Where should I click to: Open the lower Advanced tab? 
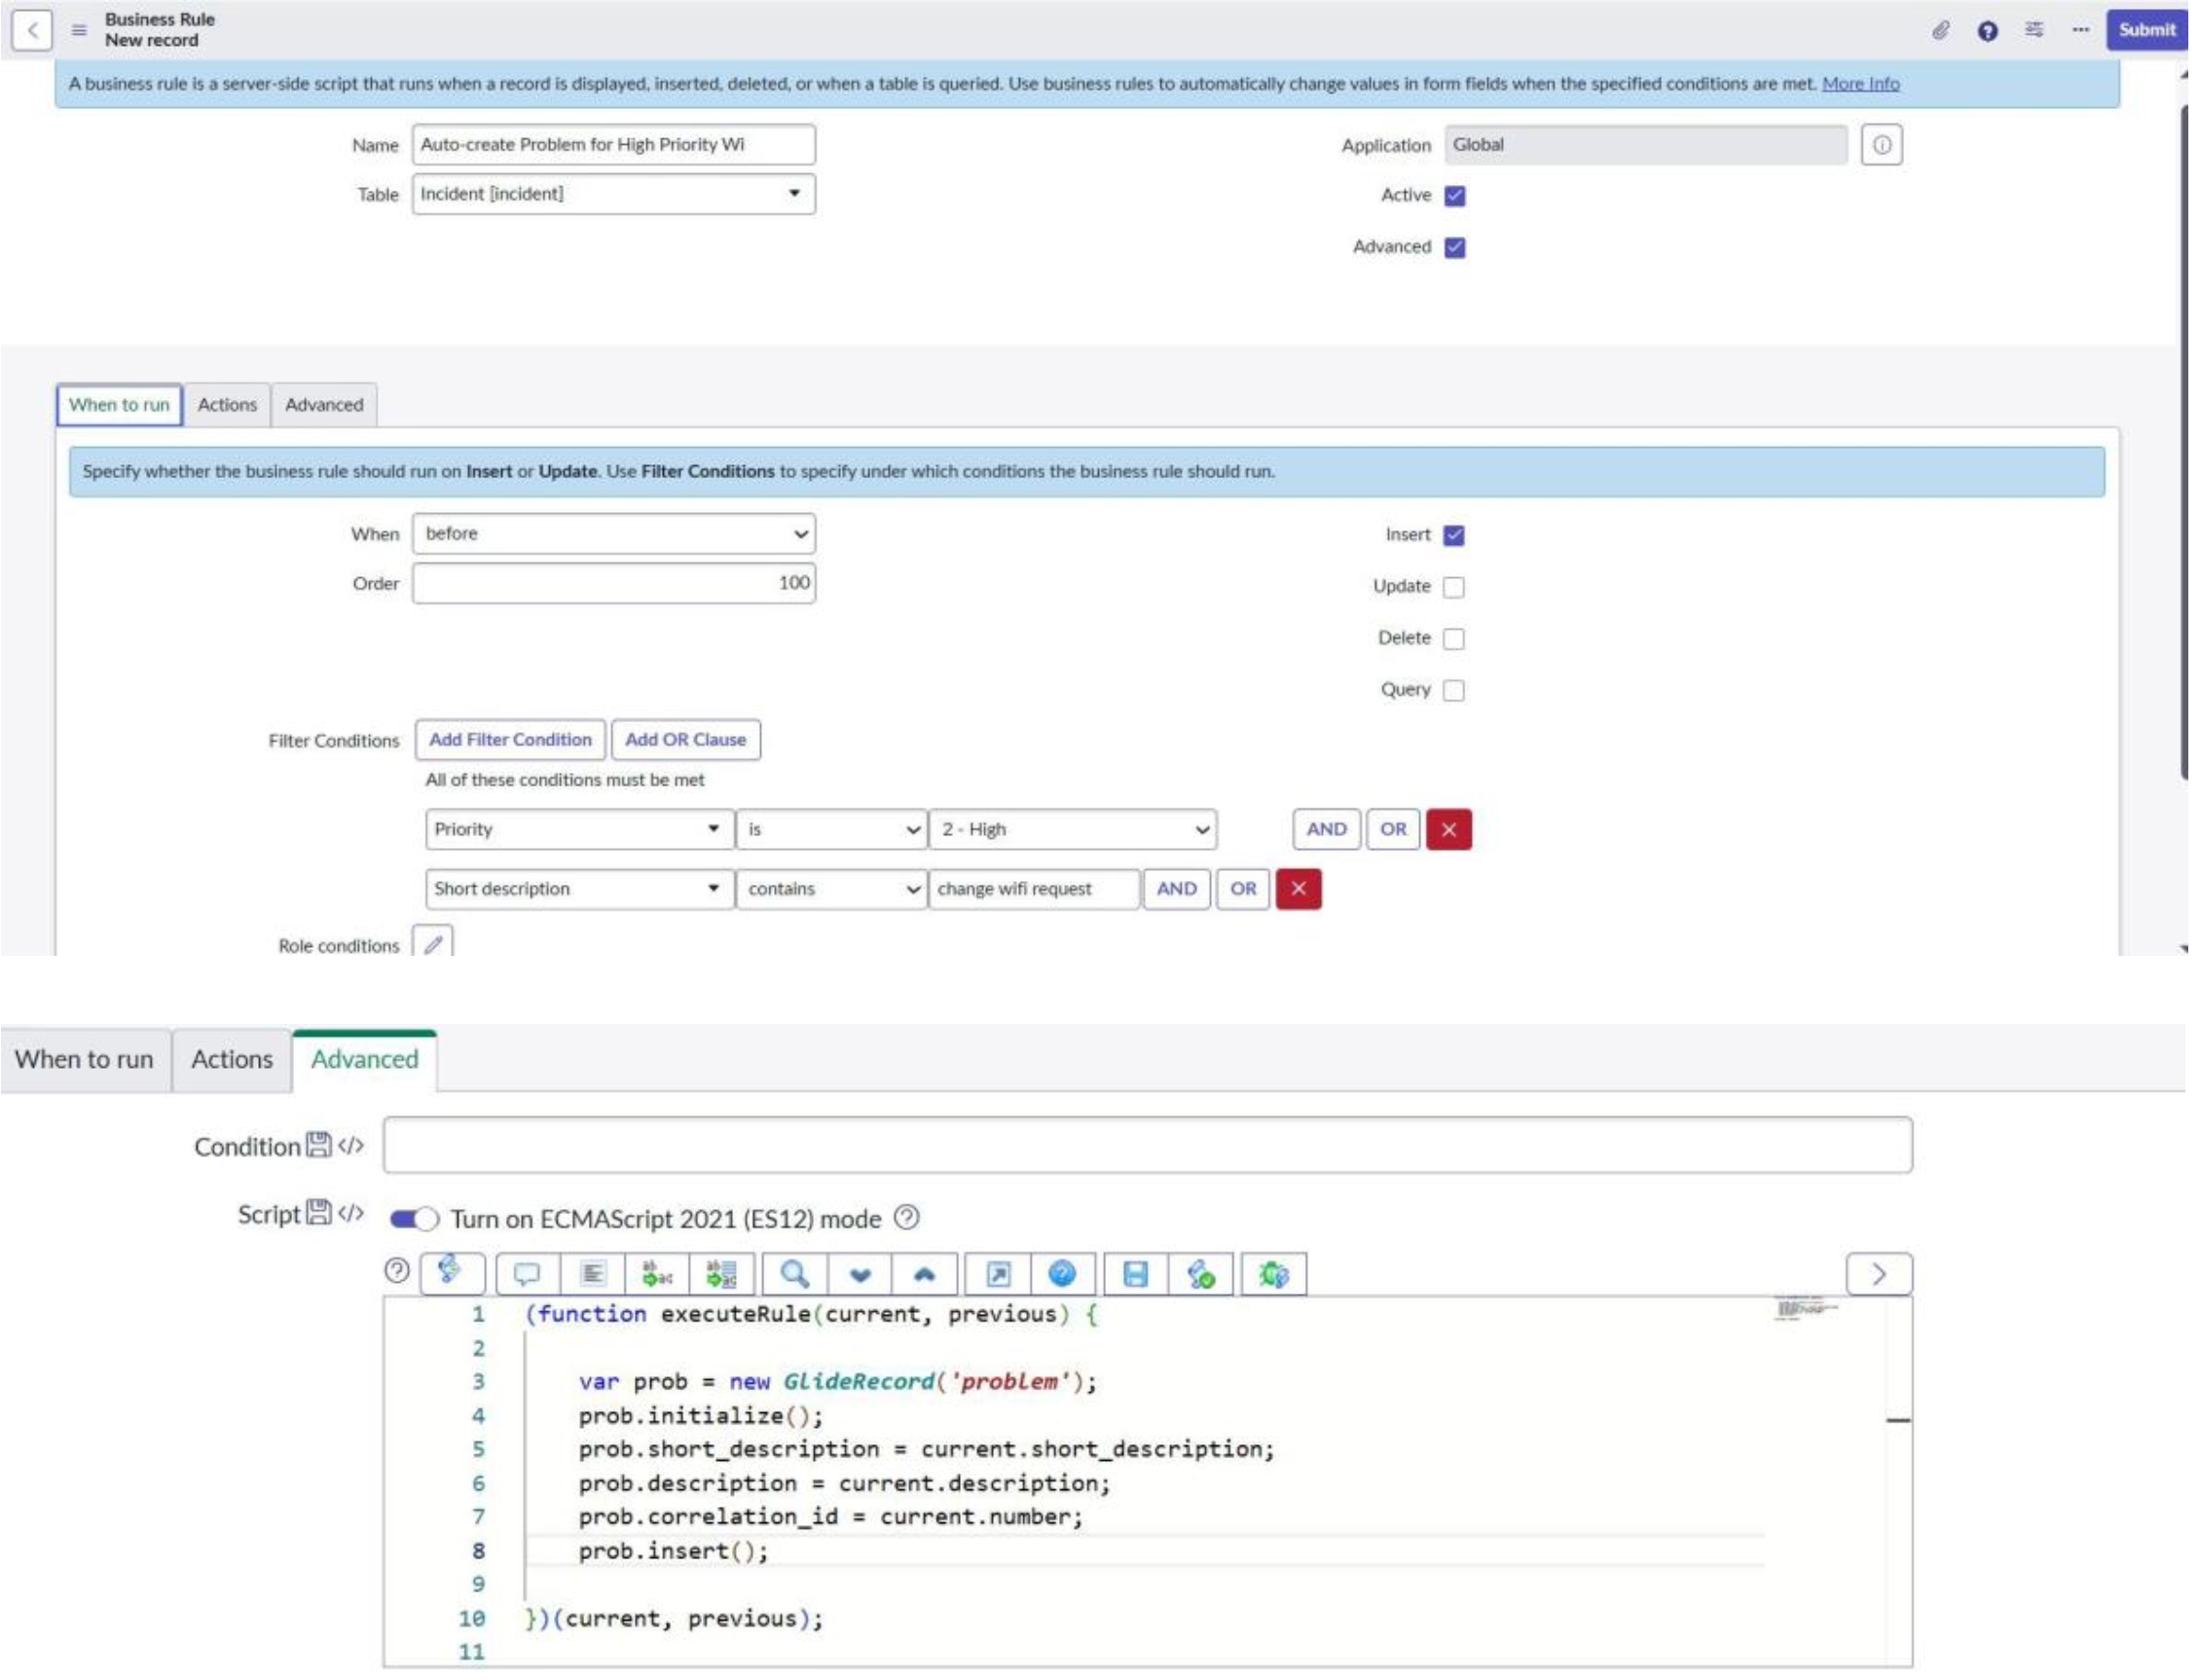[x=364, y=1059]
